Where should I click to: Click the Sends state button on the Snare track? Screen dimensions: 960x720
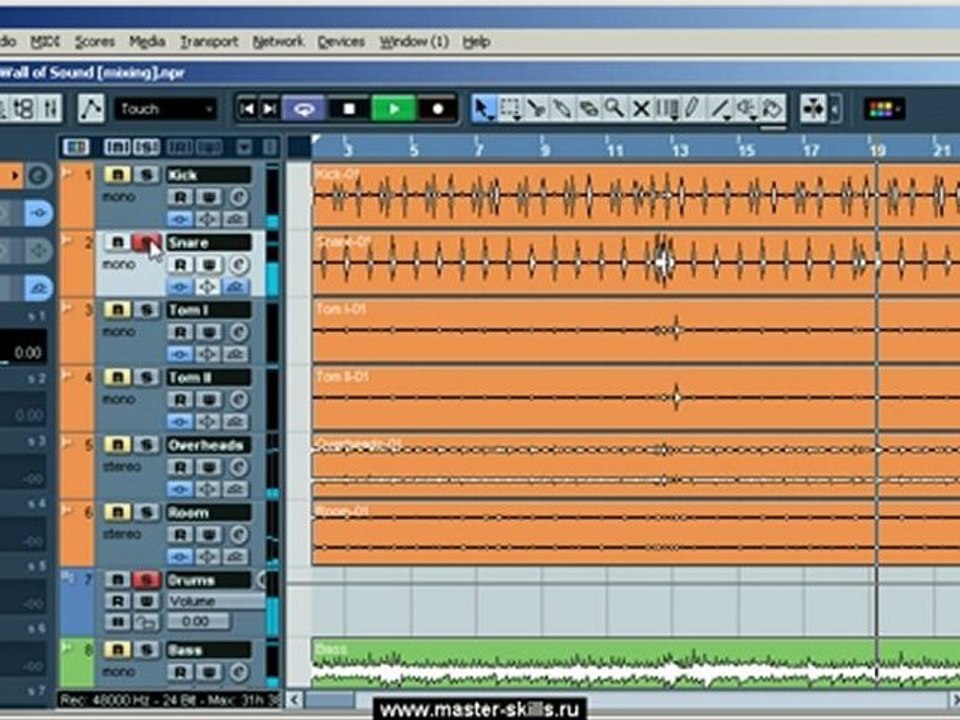tap(236, 287)
